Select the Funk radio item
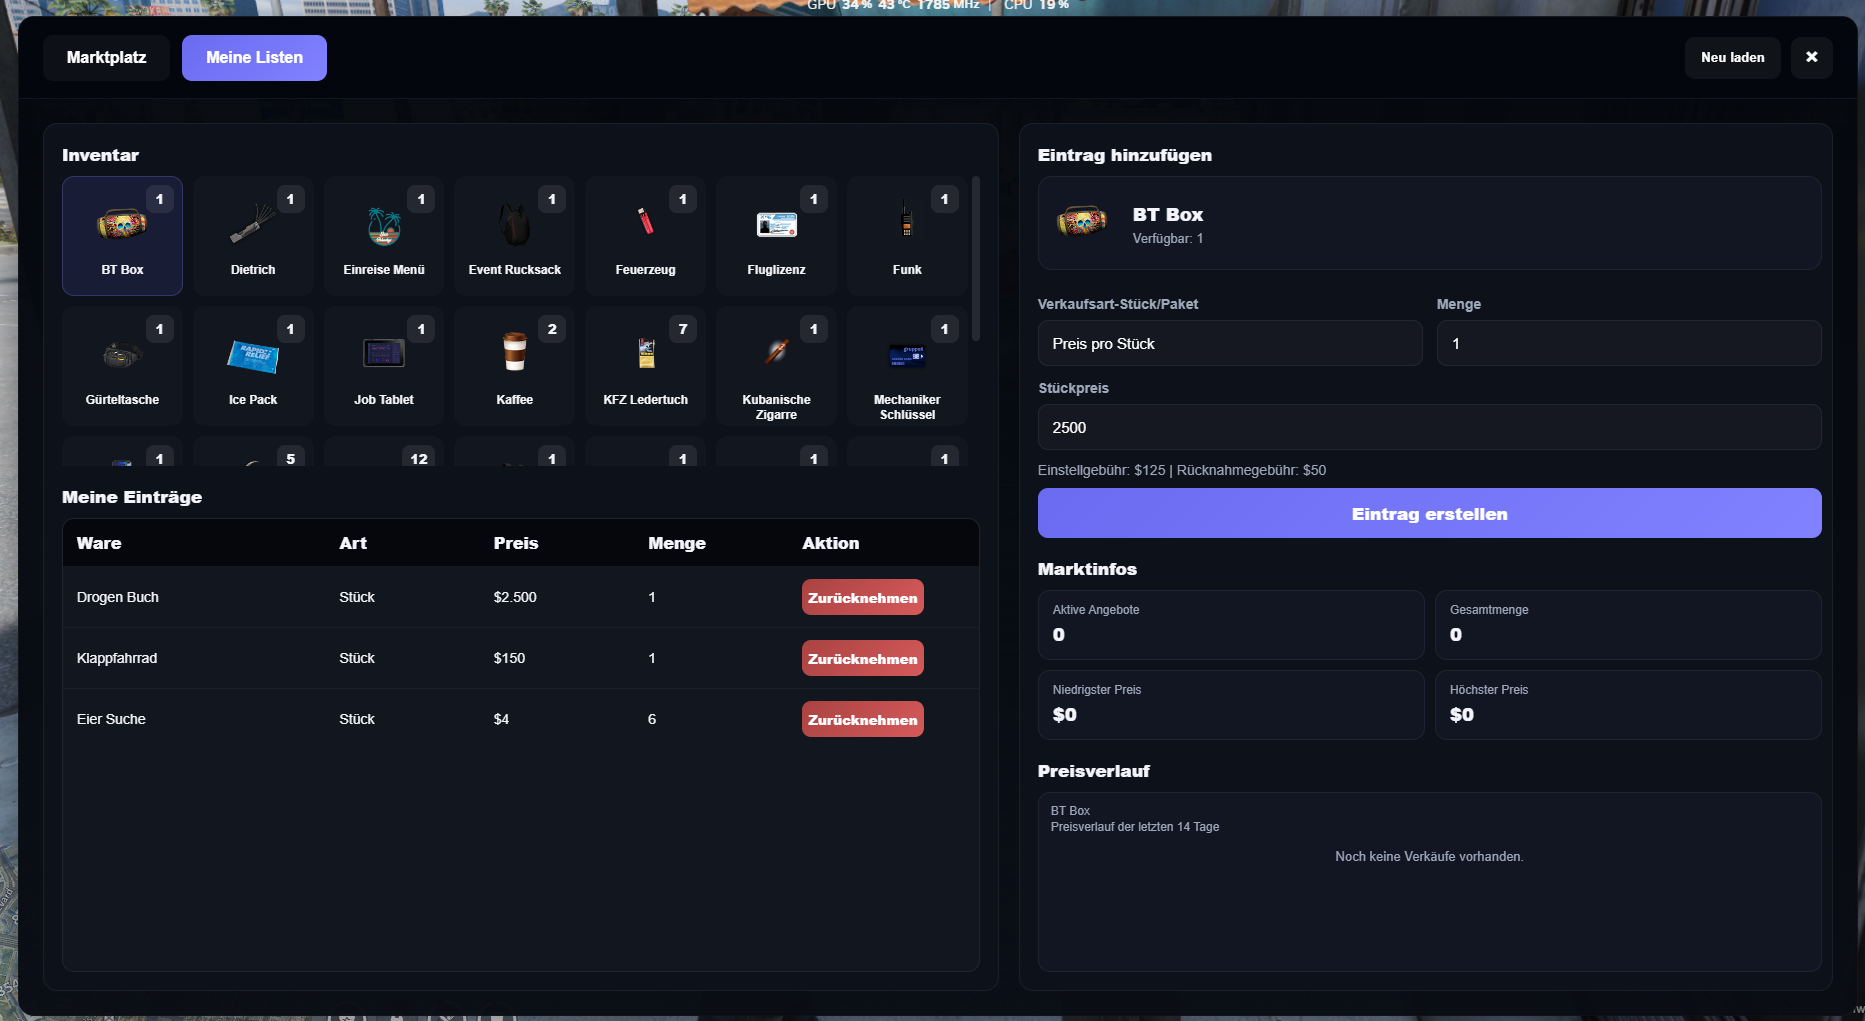Image resolution: width=1865 pixels, height=1021 pixels. [x=907, y=236]
